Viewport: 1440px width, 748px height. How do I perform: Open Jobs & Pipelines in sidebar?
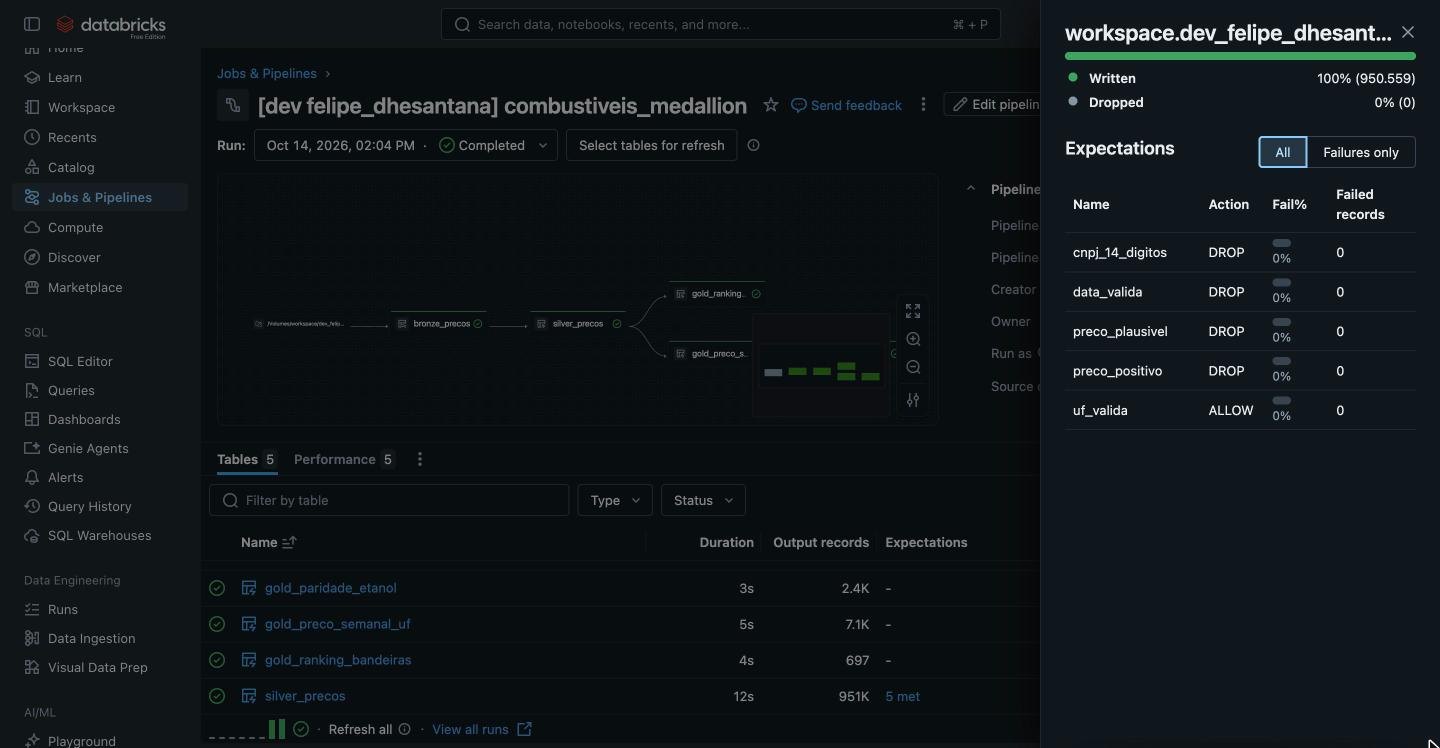point(100,197)
